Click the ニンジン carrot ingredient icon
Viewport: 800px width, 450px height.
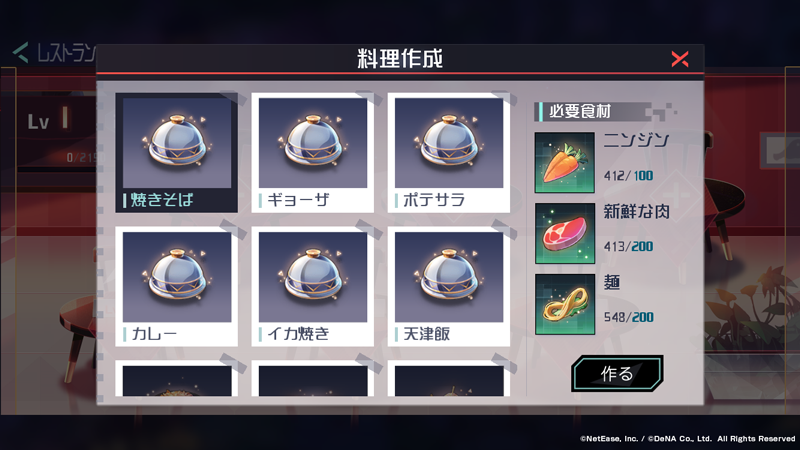coord(565,163)
